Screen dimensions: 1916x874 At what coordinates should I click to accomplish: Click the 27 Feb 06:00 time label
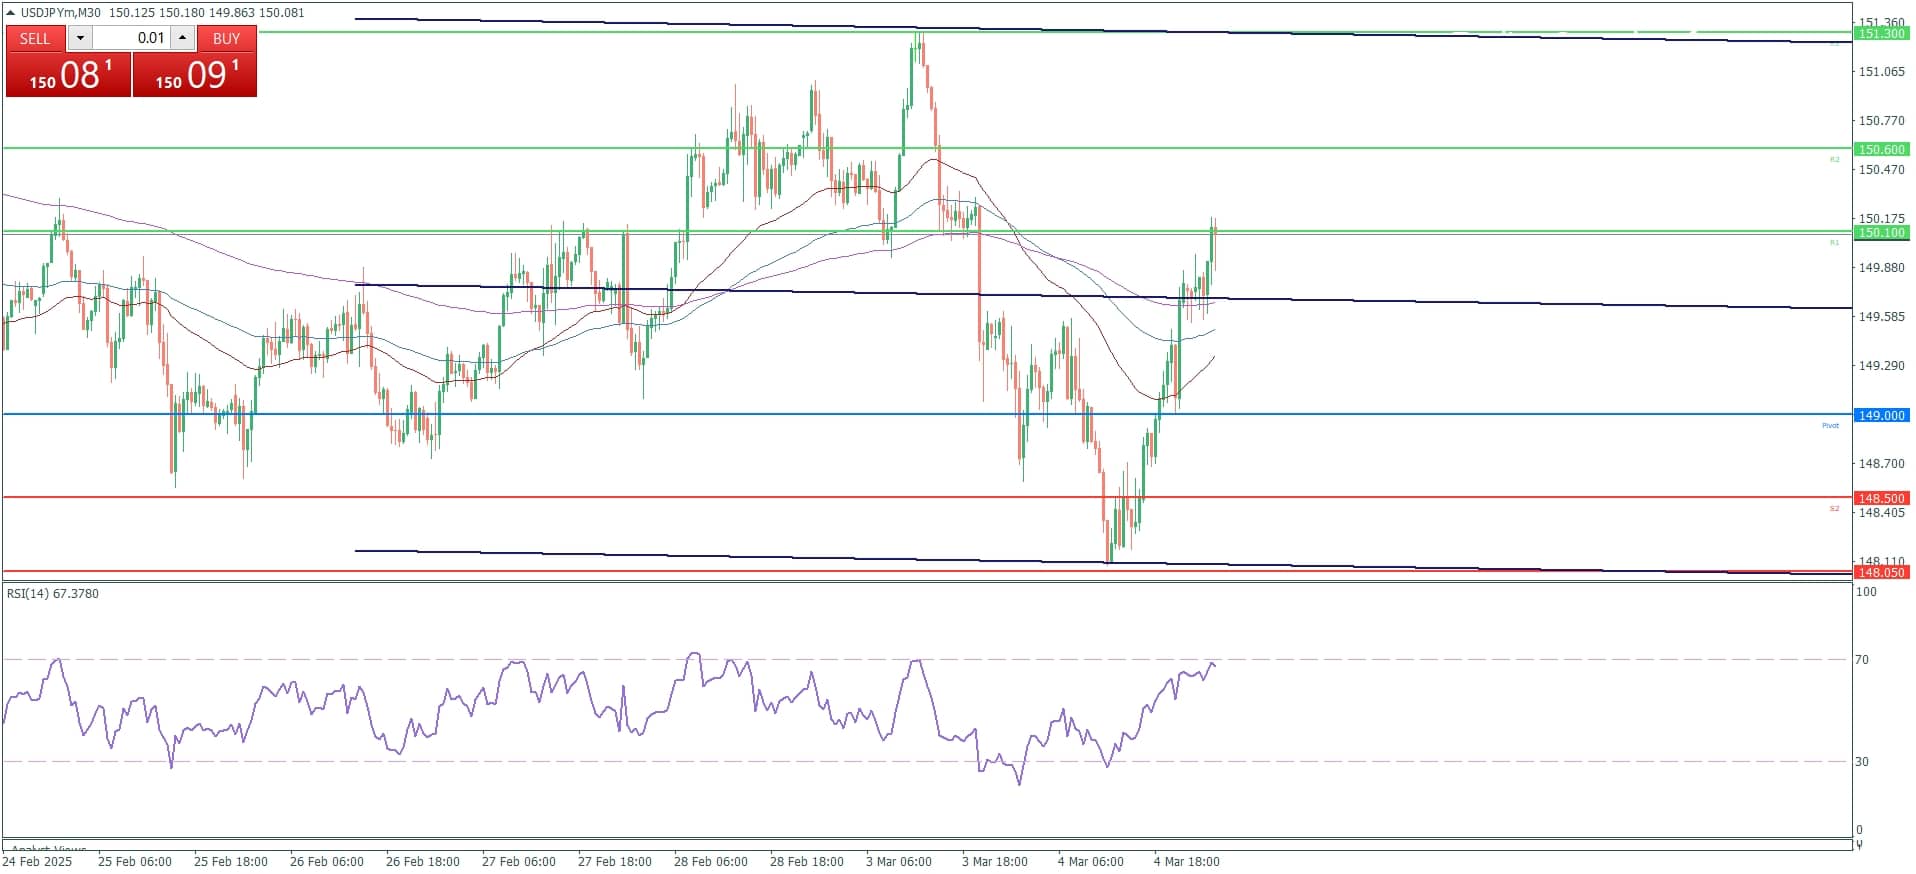coord(519,862)
